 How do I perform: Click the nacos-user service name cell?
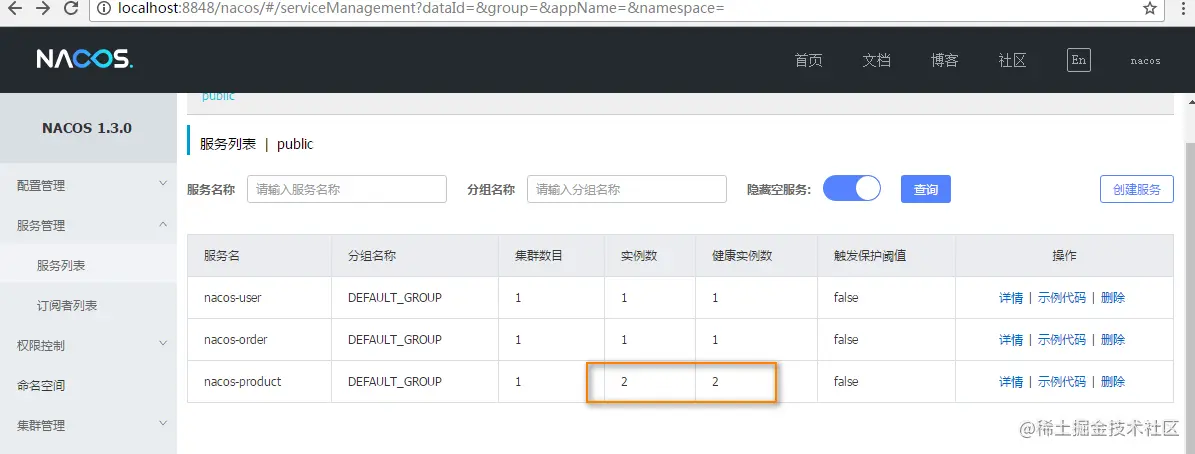point(259,298)
